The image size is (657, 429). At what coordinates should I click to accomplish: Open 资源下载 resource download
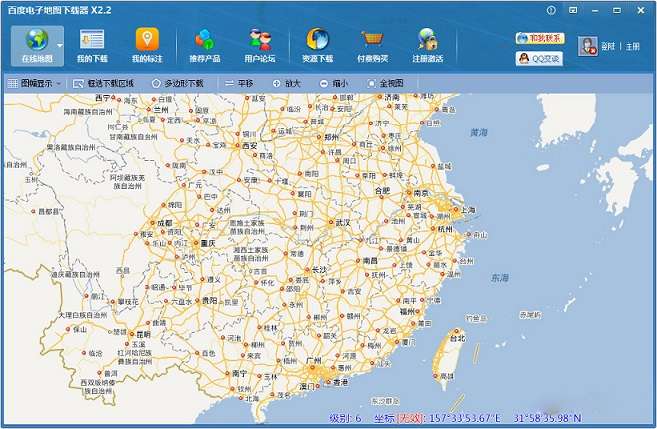point(318,45)
